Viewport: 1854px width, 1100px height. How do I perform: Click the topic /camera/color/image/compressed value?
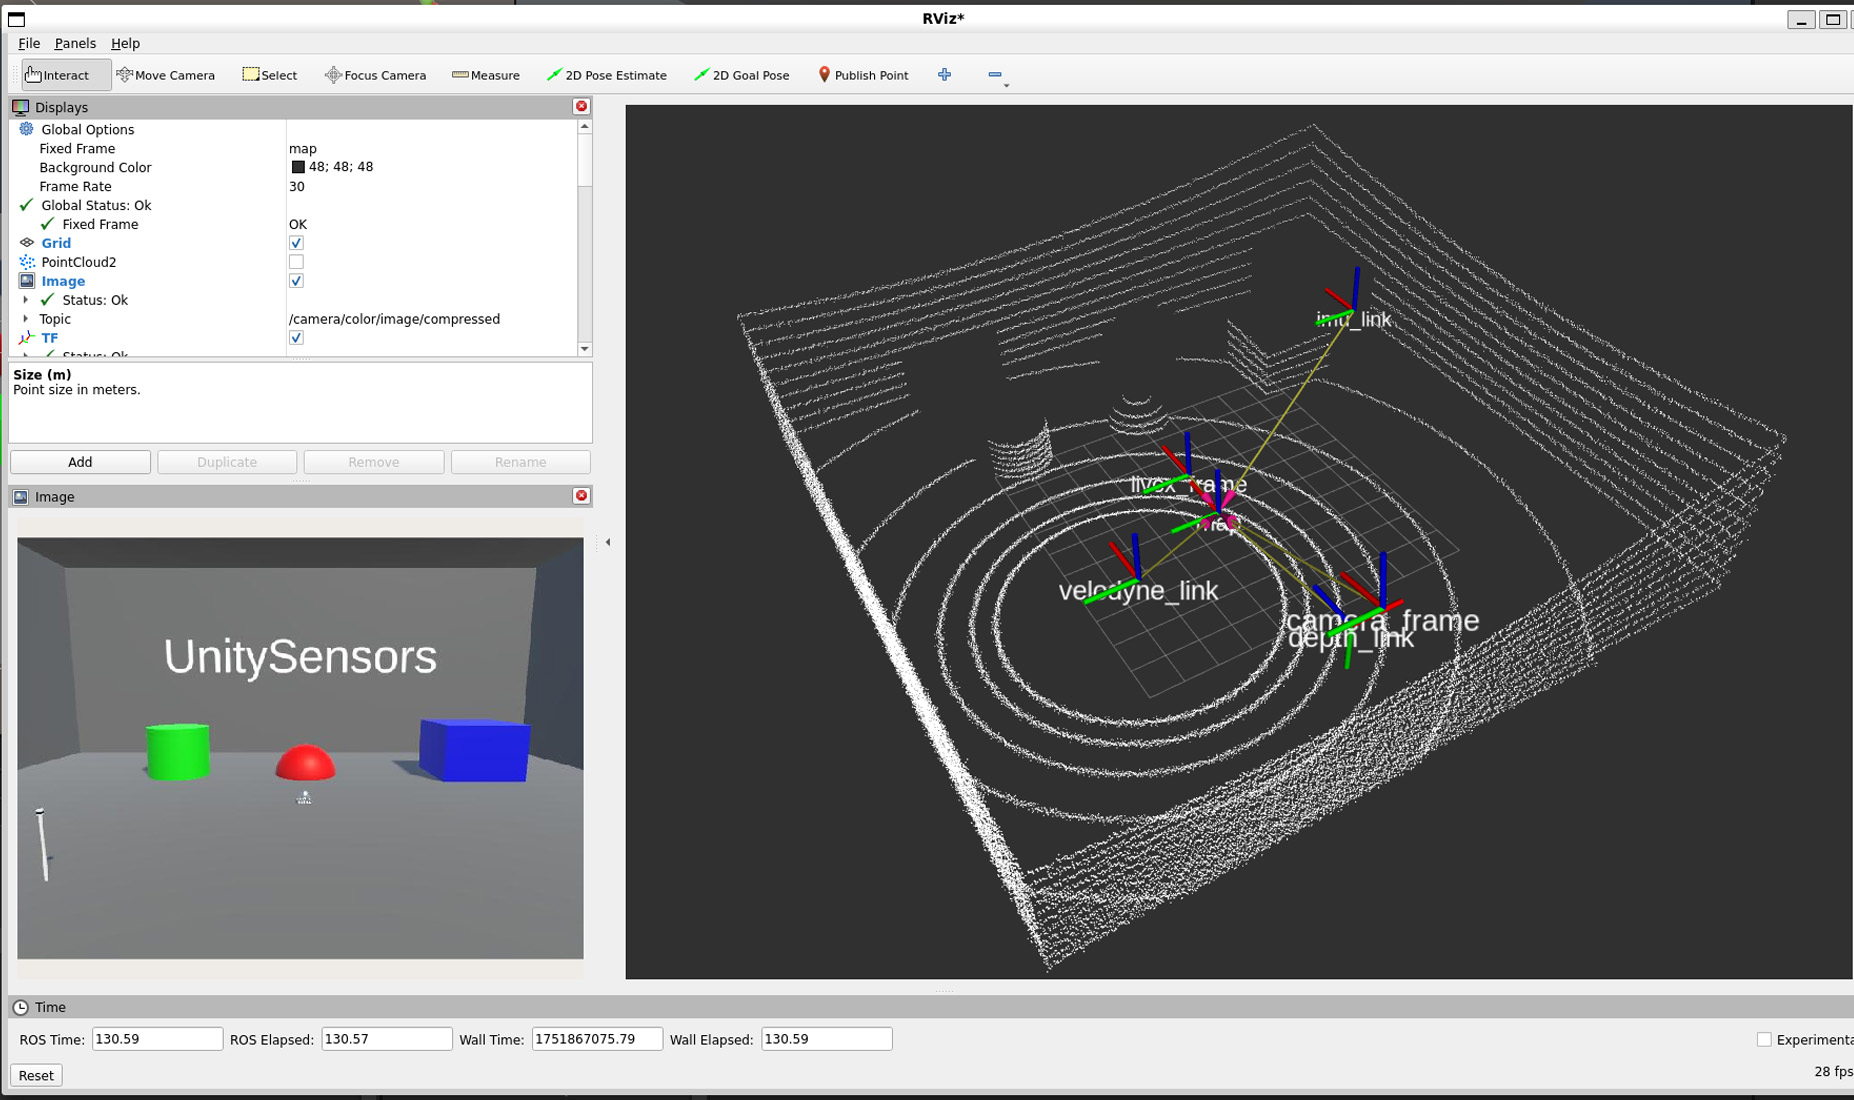coord(394,319)
